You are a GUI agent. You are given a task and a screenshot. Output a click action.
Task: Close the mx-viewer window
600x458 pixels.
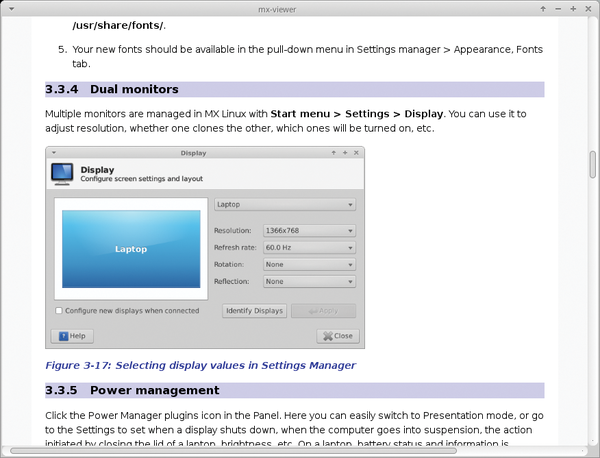tap(589, 9)
